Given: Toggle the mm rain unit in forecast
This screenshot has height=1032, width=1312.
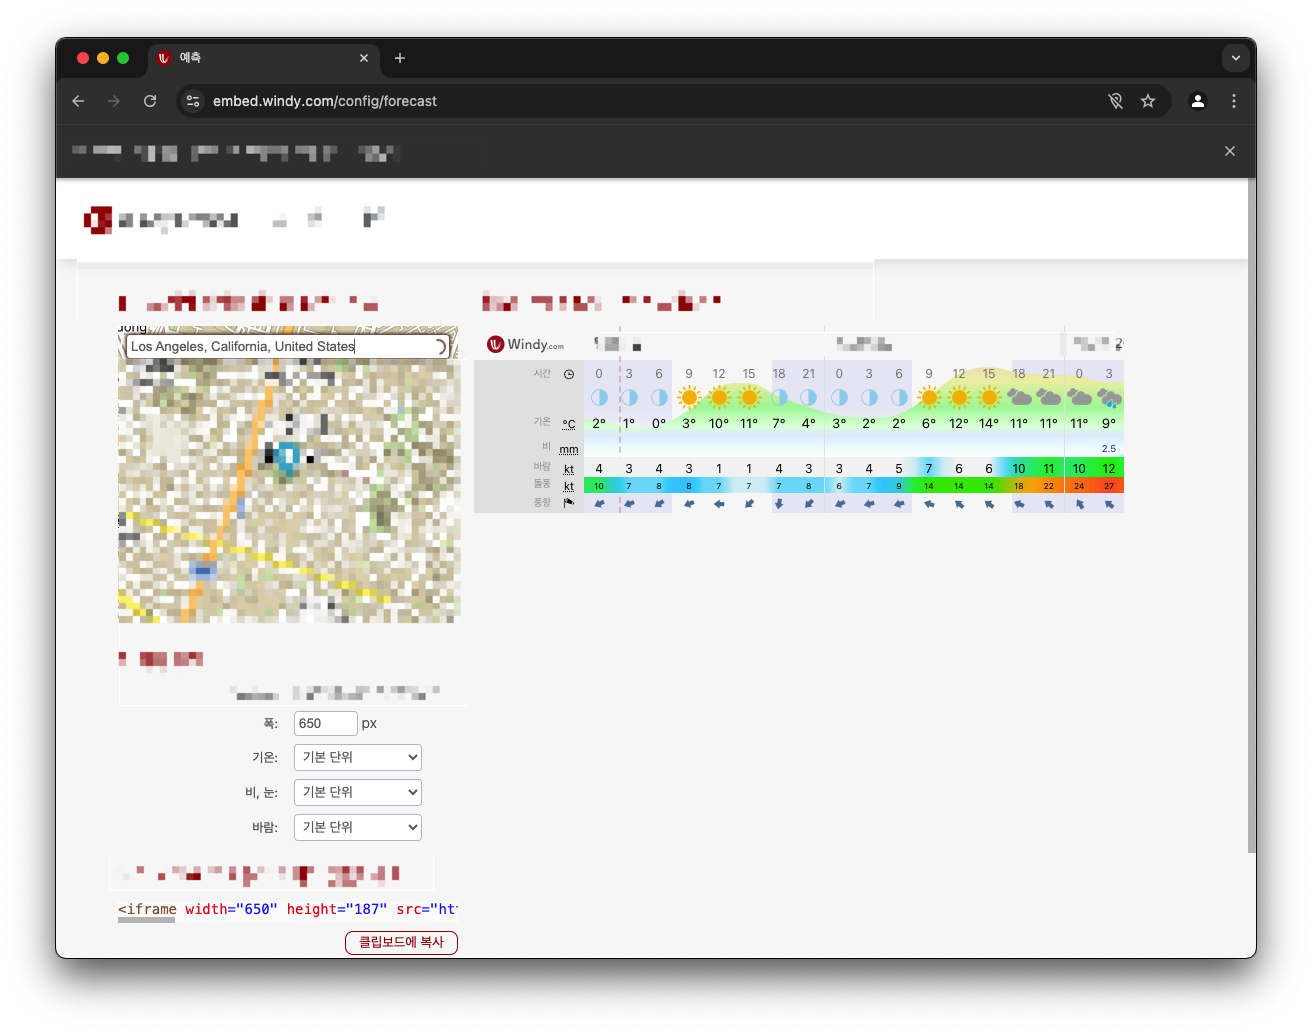Looking at the screenshot, I should click(568, 450).
